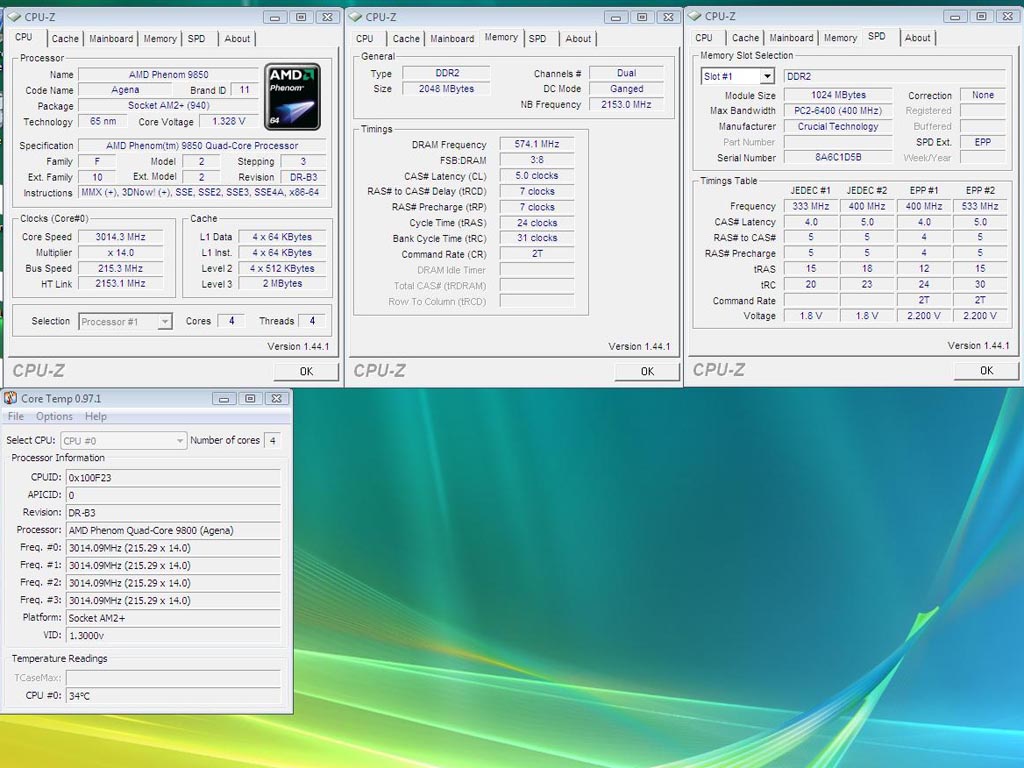Viewport: 1024px width, 768px height.
Task: Click the processor Name field 'AMD Phenom 9850'
Action: [168, 74]
